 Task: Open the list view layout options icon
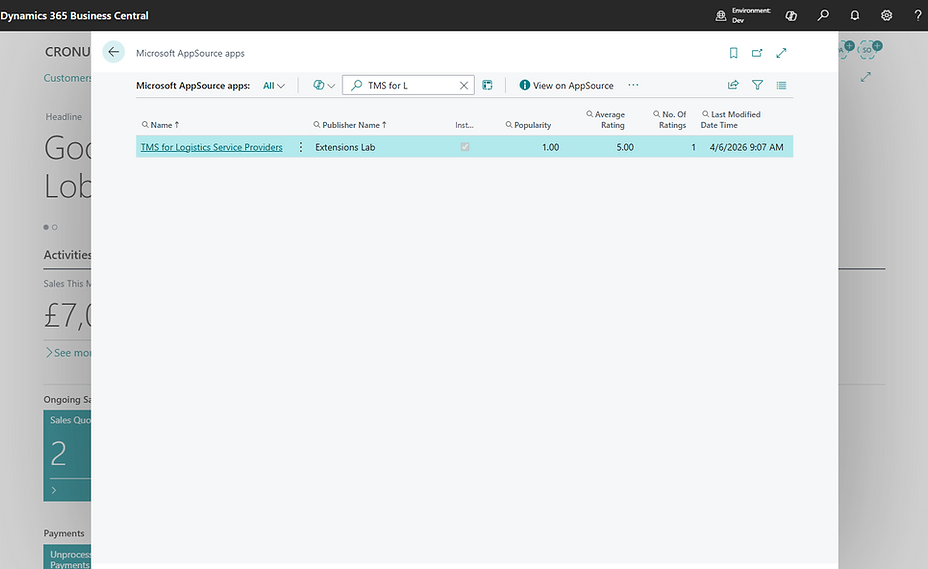[781, 85]
